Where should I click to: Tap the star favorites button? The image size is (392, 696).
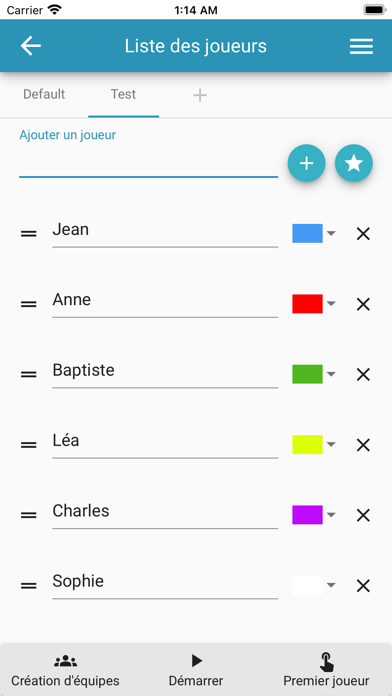pos(354,163)
